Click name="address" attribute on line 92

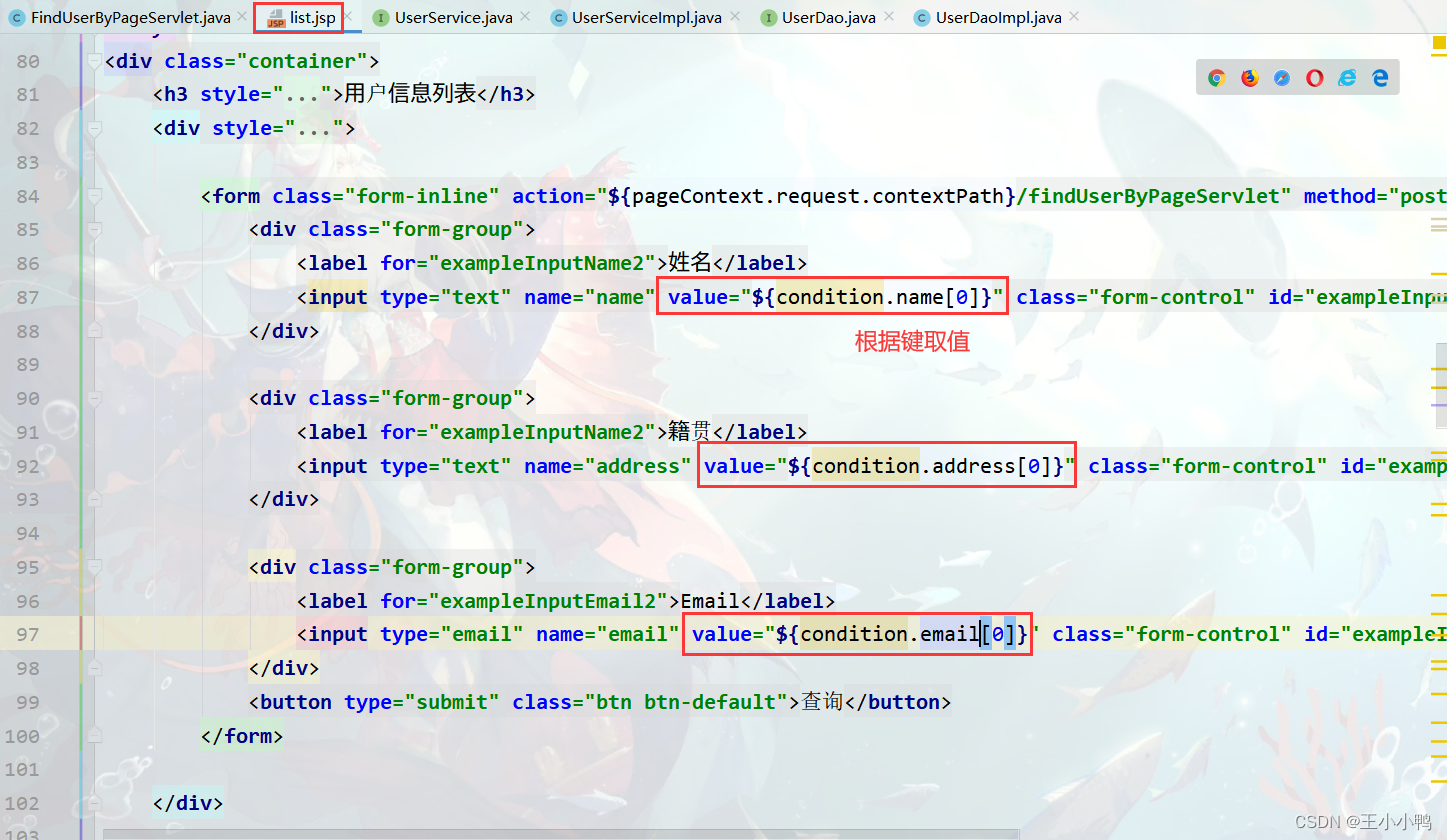pyautogui.click(x=608, y=466)
